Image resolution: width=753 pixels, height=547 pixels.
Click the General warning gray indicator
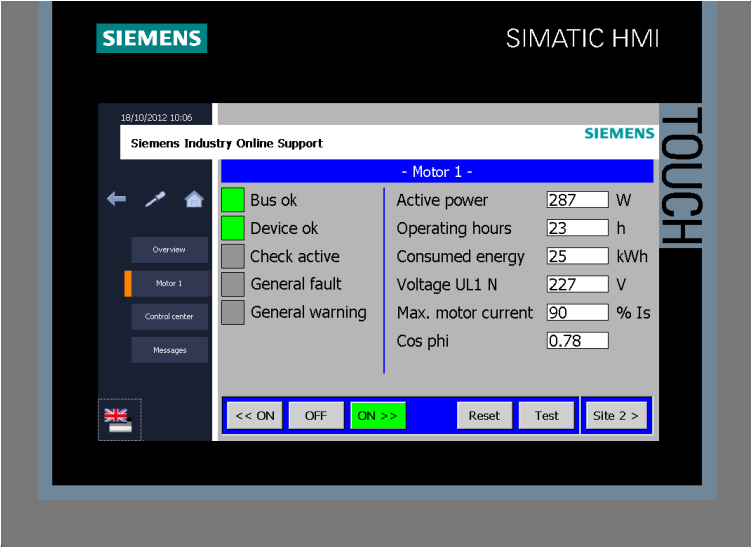[233, 313]
